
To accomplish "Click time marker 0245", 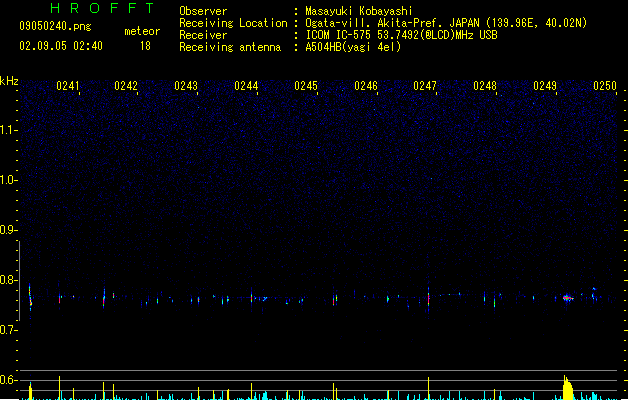I will tap(306, 86).
